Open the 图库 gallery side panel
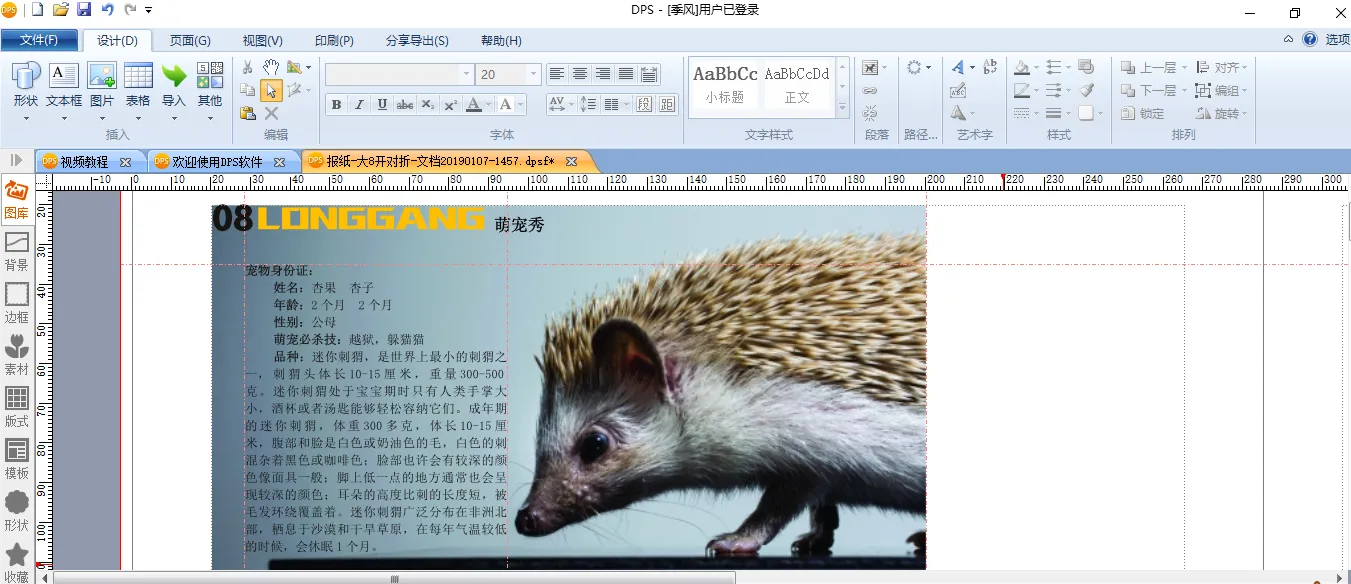 coord(17,199)
